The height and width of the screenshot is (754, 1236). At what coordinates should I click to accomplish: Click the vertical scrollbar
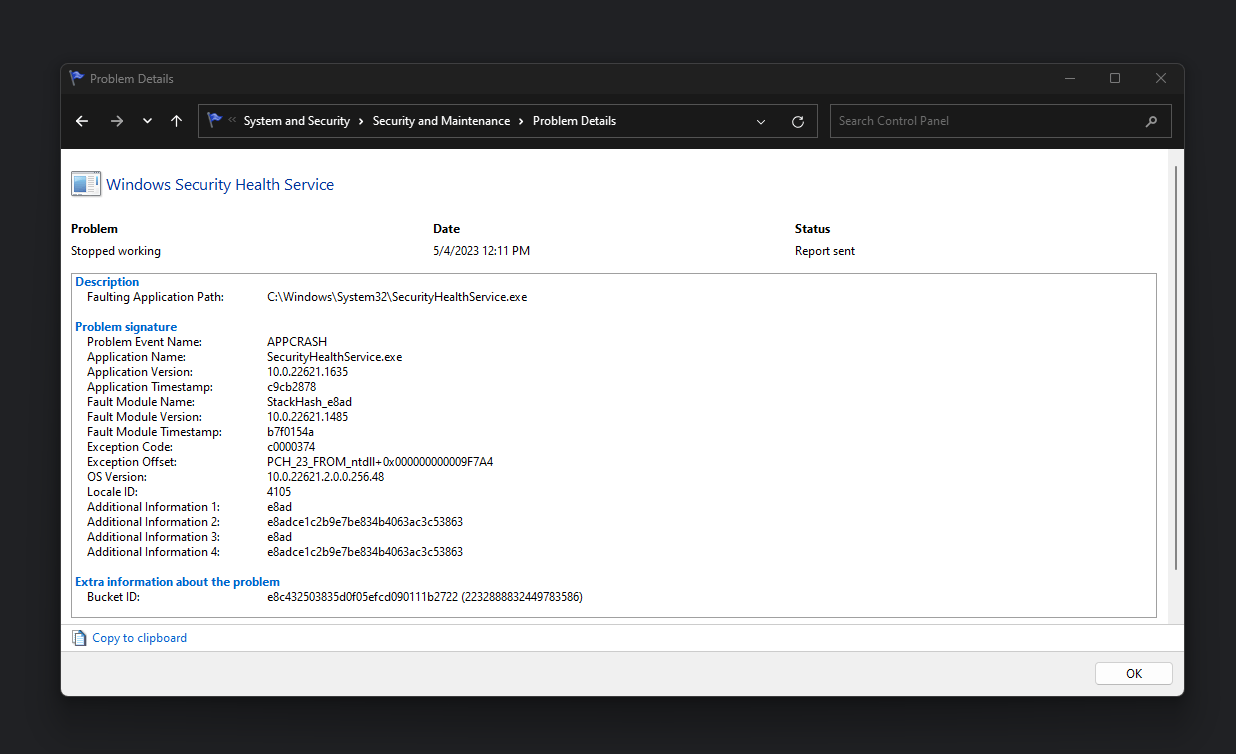point(1176,368)
